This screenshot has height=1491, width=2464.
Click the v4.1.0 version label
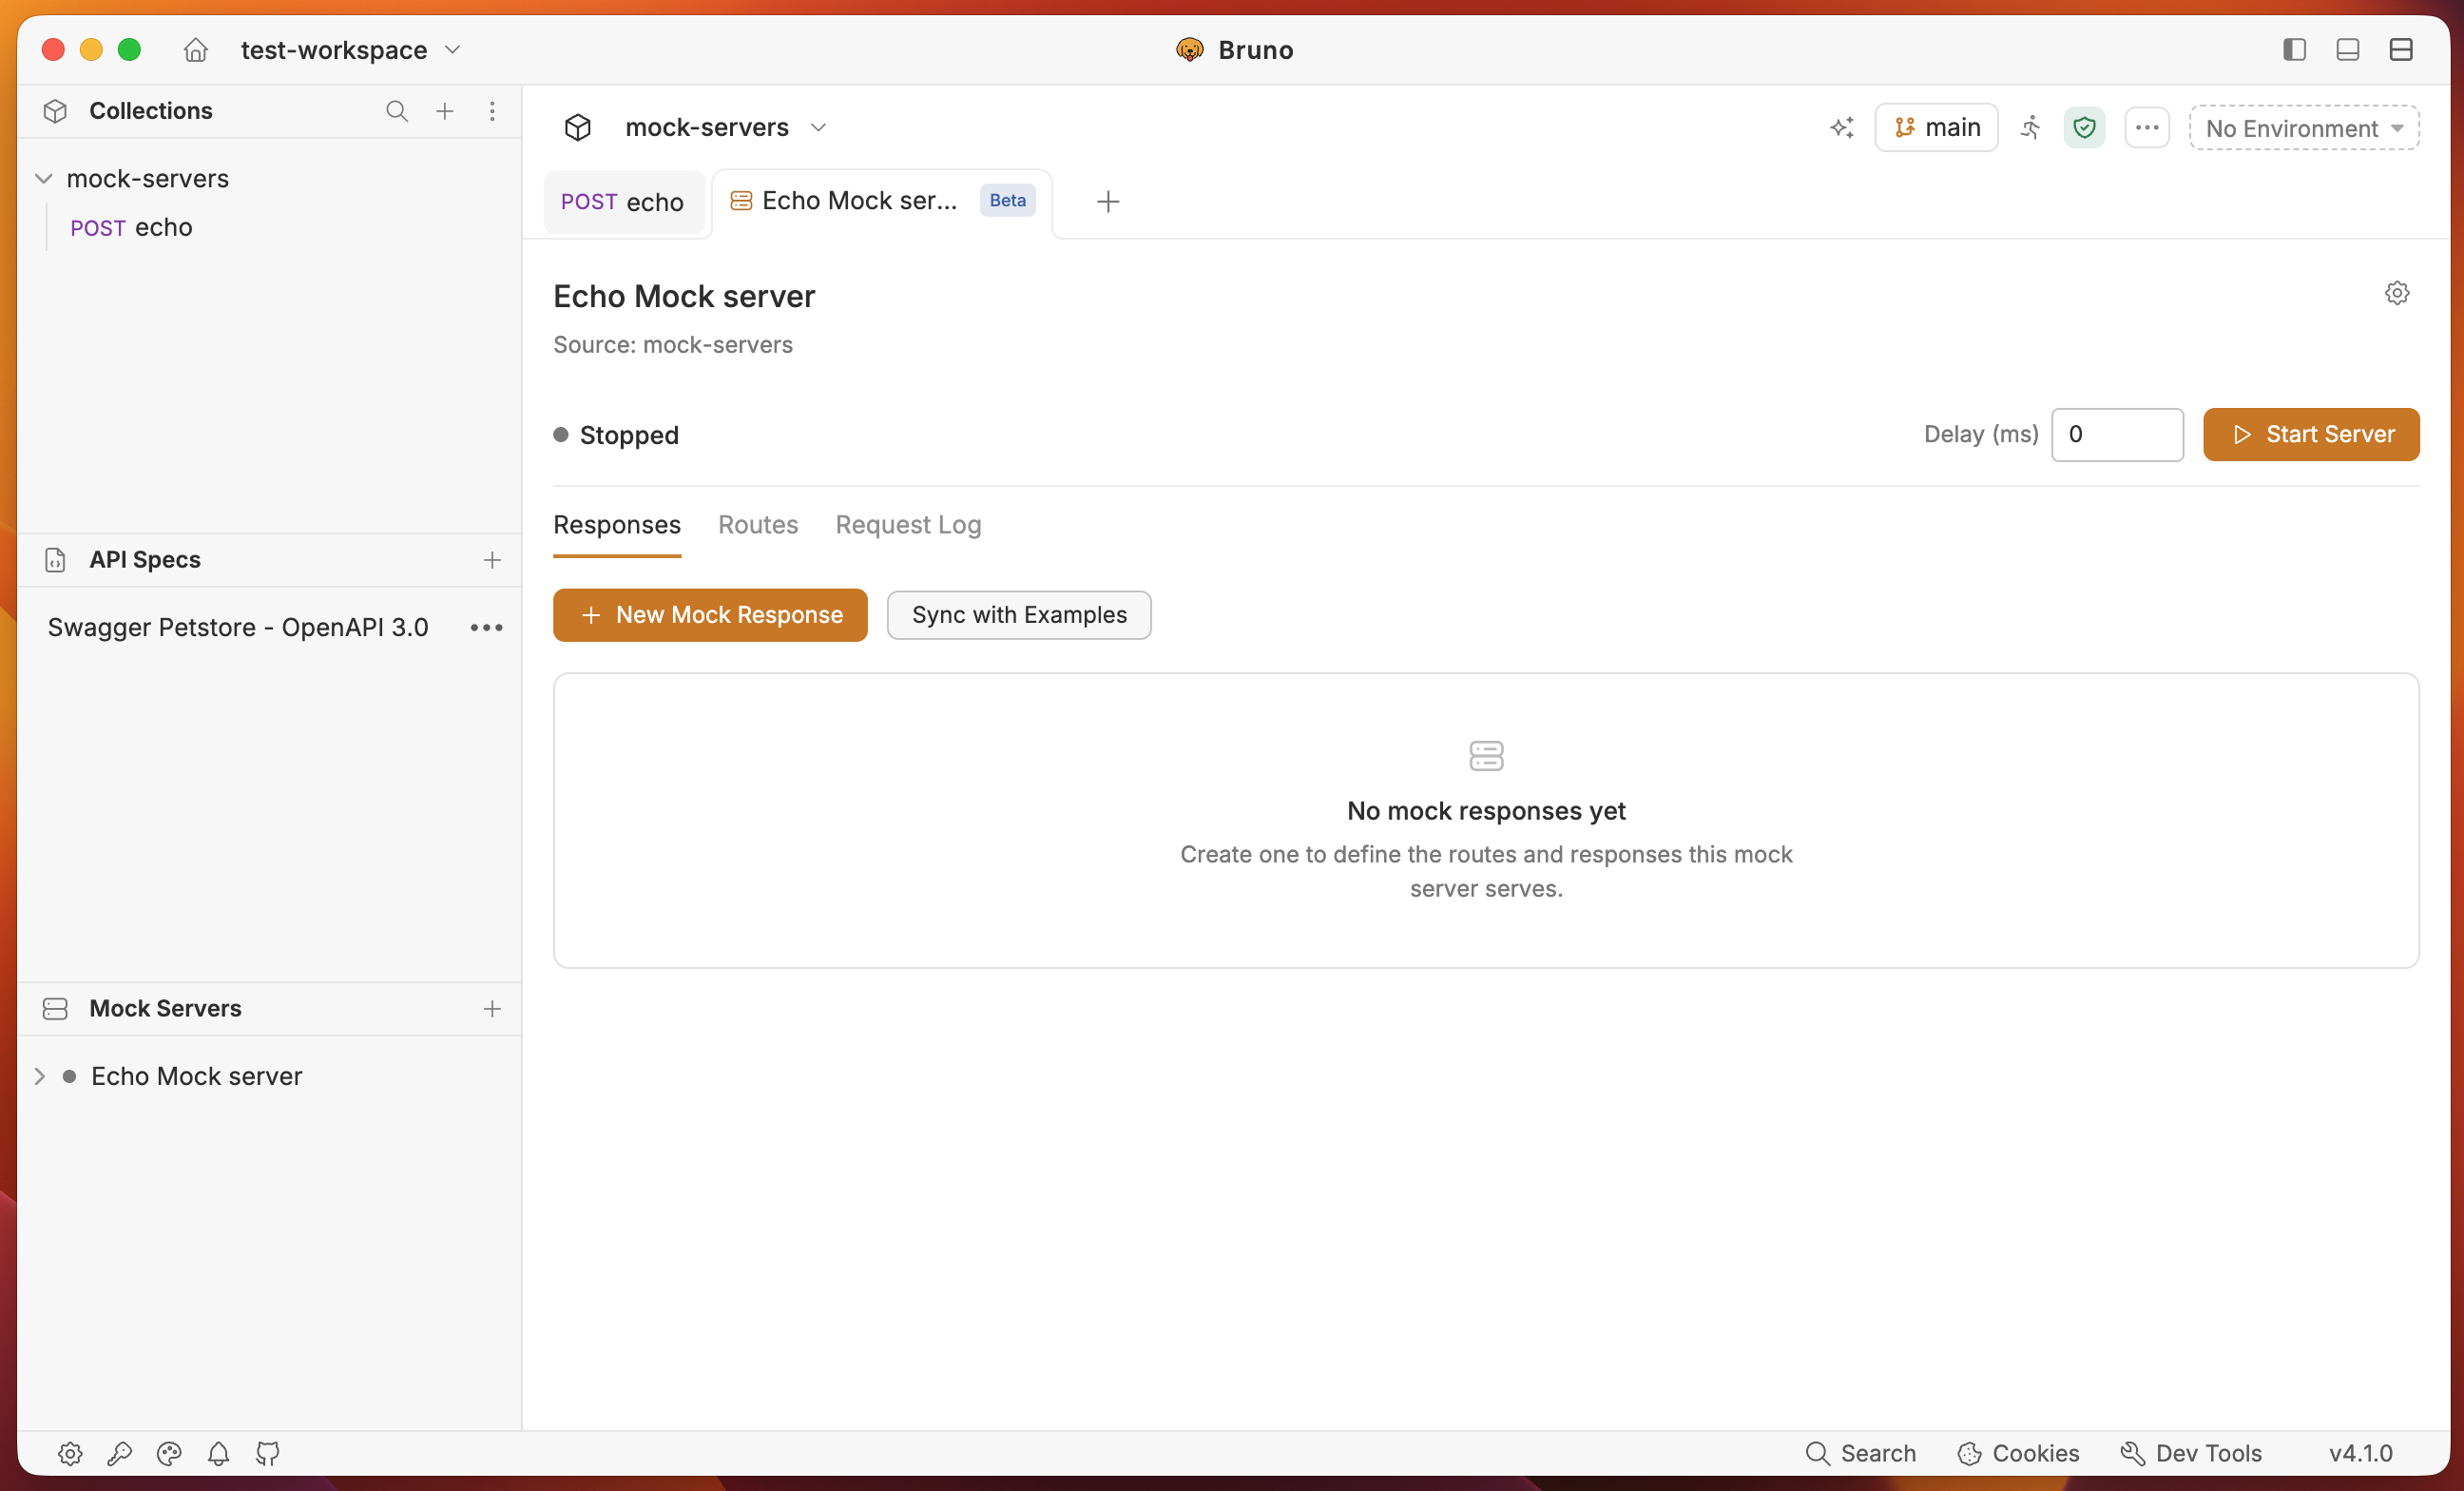(x=2360, y=1453)
